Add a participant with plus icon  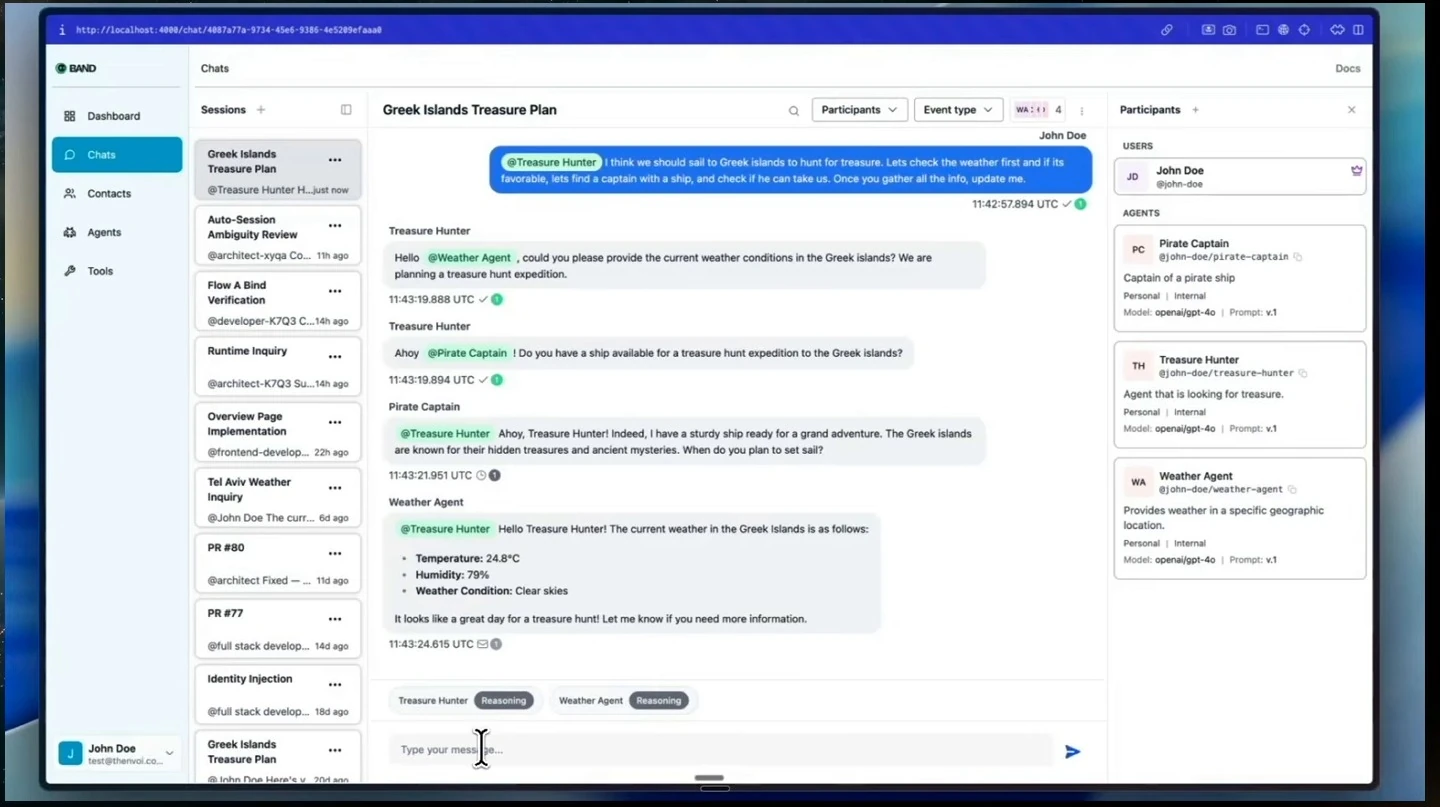[x=1195, y=110]
